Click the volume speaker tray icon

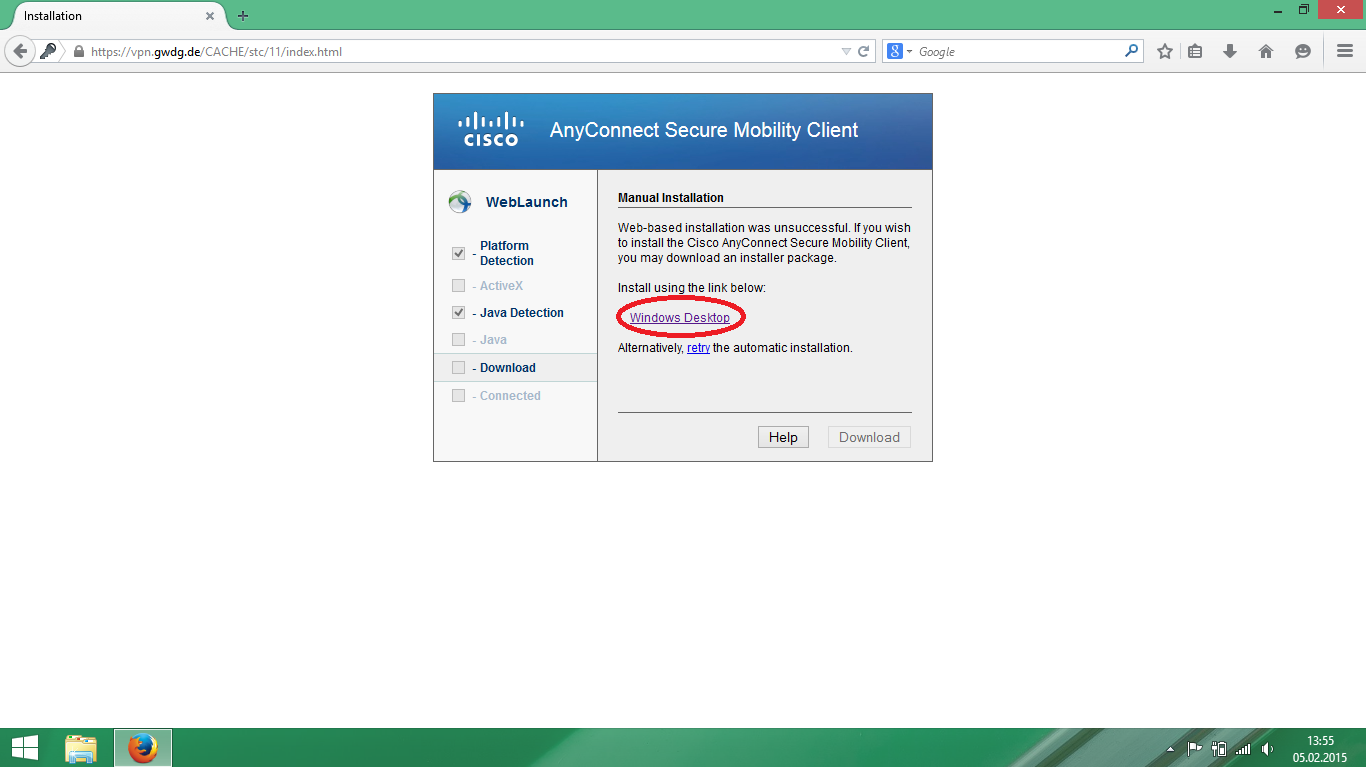click(x=1268, y=748)
